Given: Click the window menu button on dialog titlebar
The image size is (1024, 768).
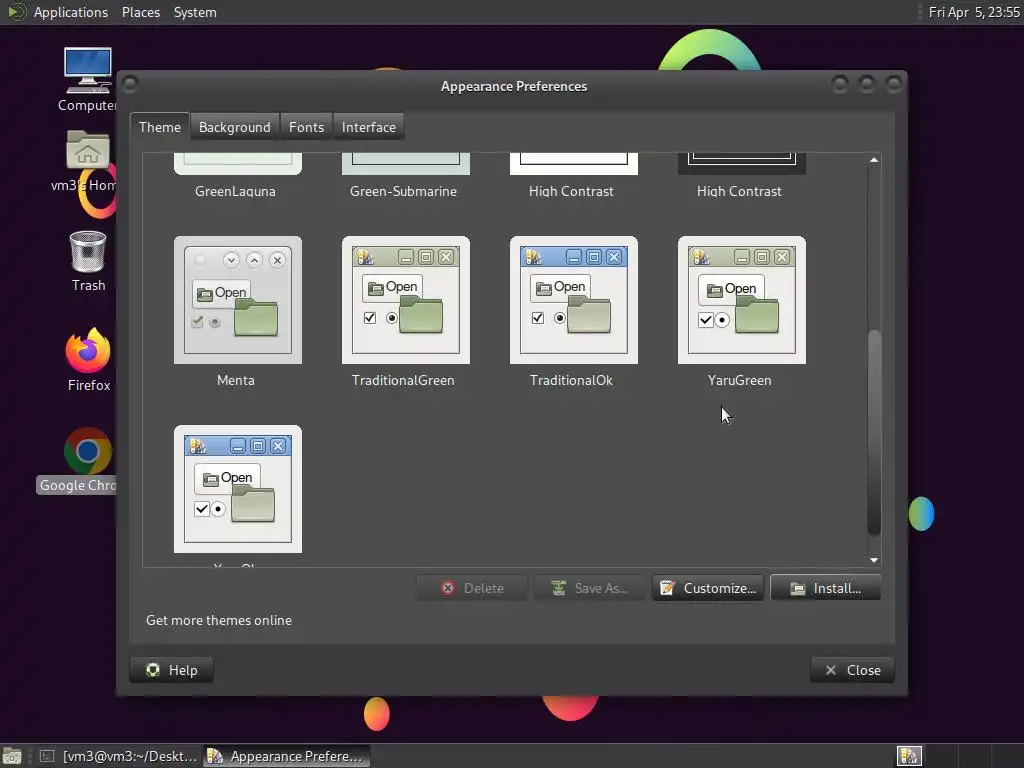Looking at the screenshot, I should 130,84.
